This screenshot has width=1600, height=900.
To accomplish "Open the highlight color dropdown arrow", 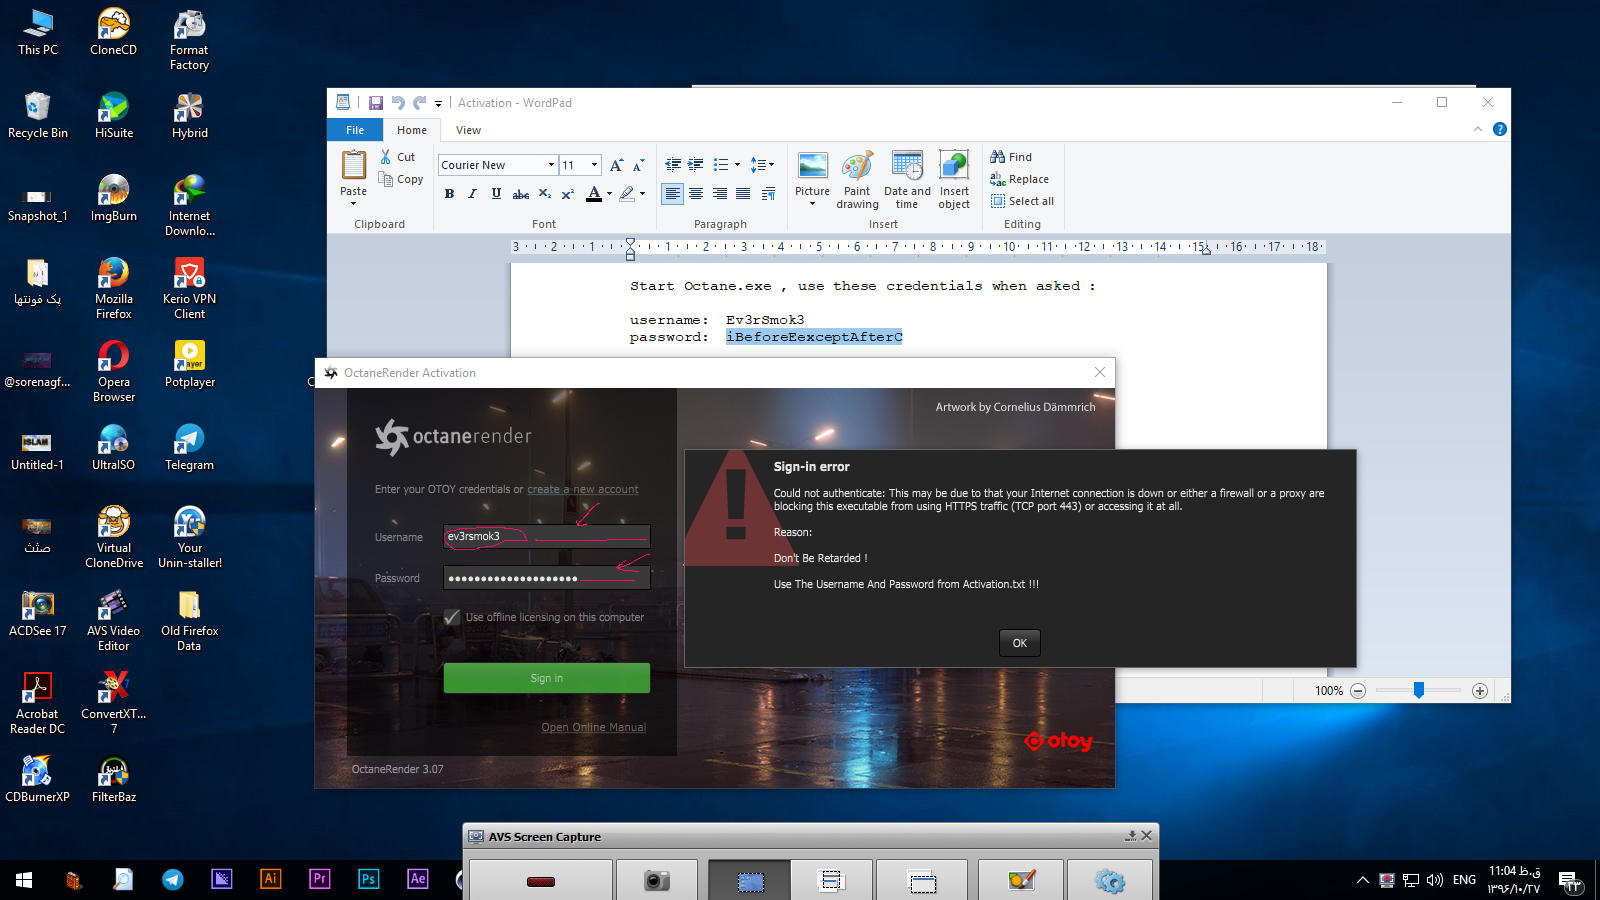I will 642,194.
